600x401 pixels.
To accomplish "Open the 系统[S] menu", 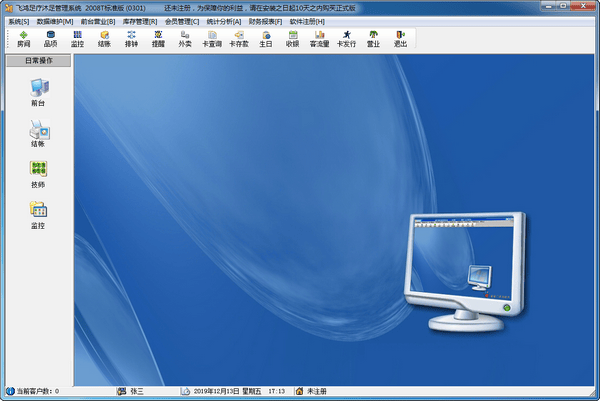I will [x=18, y=21].
